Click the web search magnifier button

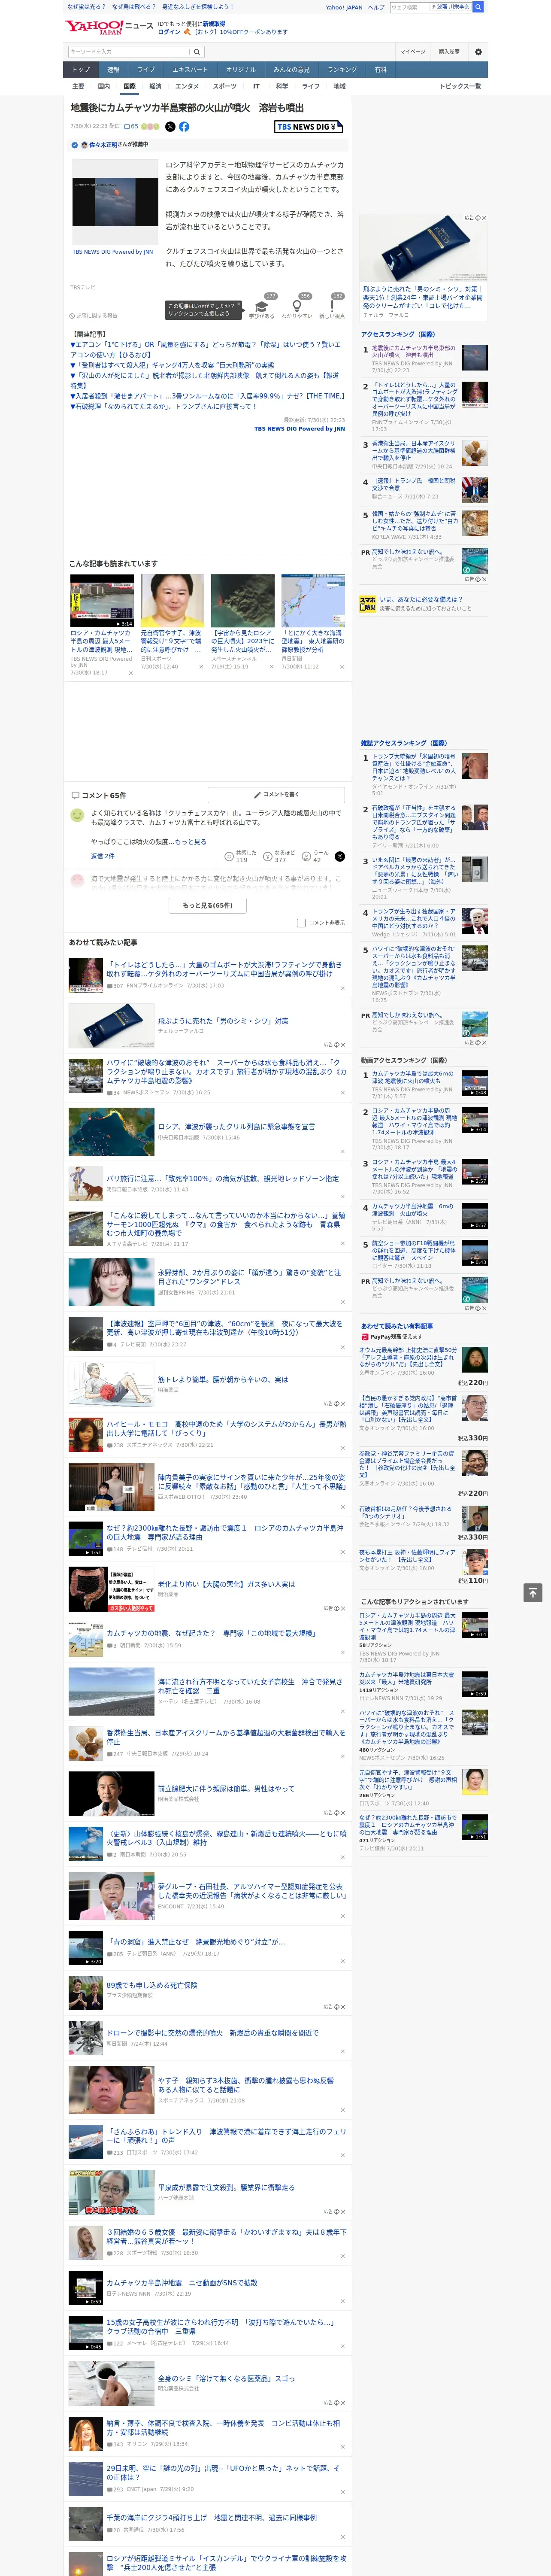[x=478, y=7]
